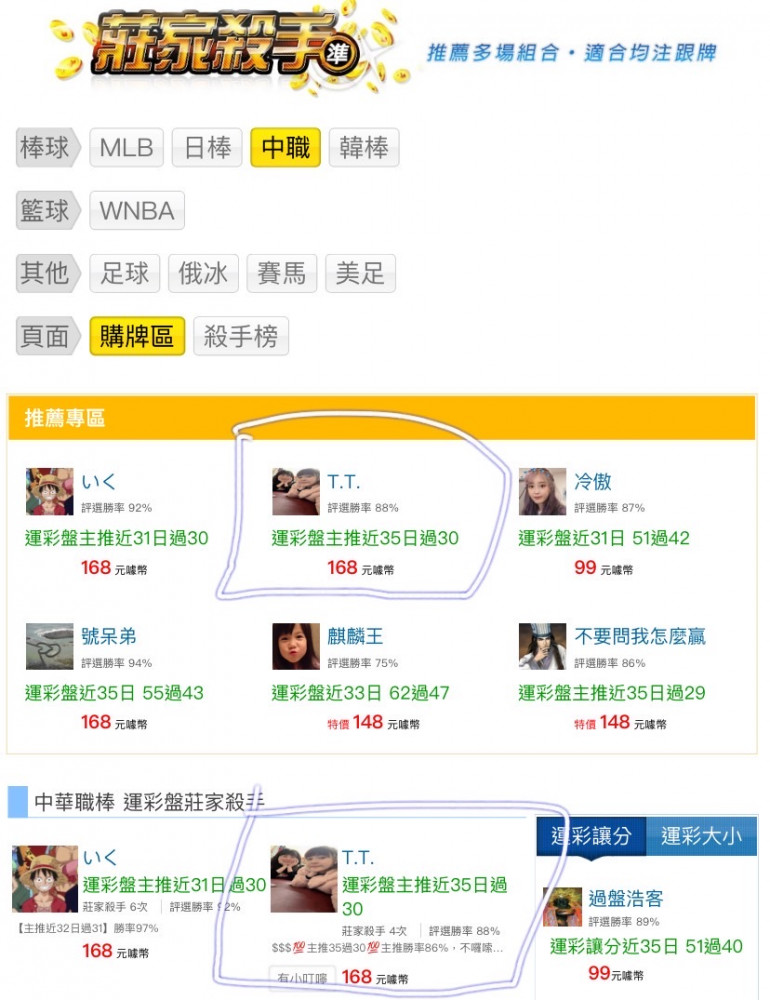The width and height of the screenshot is (770, 1000).
Task: Open 運彩盤近31日 51過42 link
Action: pyautogui.click(x=603, y=538)
